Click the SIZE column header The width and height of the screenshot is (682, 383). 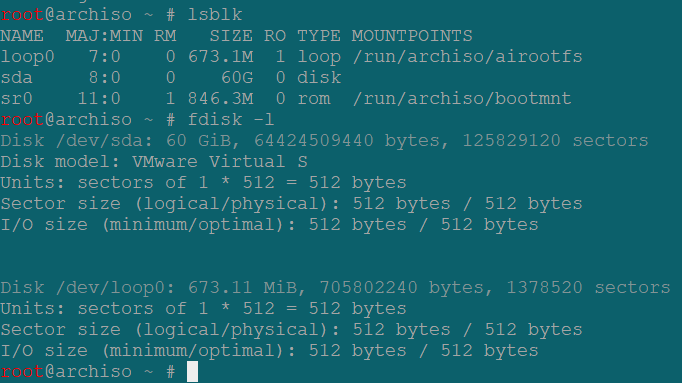click(231, 36)
